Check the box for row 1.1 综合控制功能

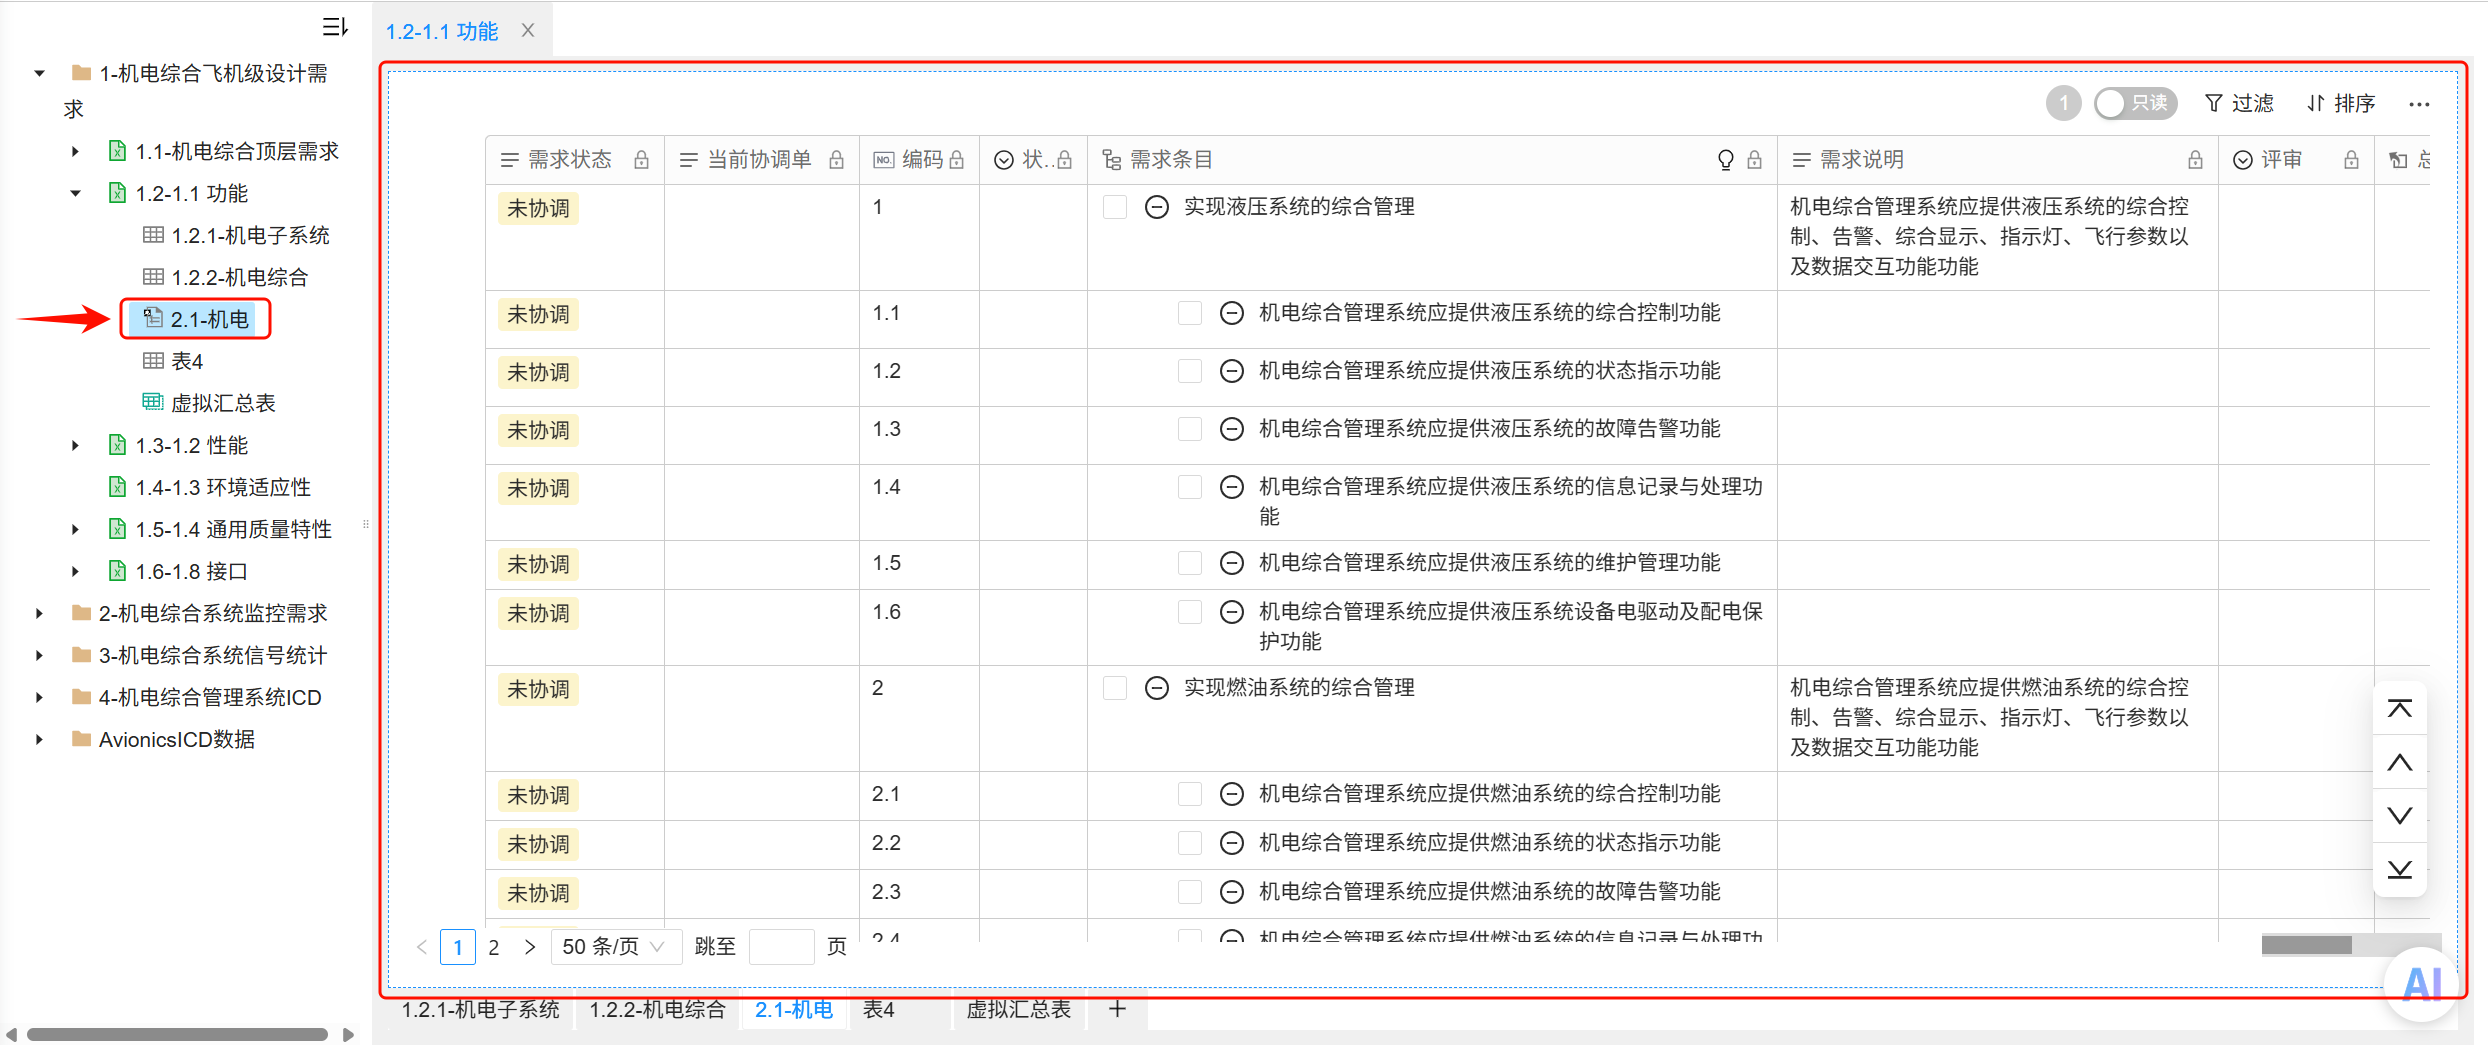[1190, 313]
